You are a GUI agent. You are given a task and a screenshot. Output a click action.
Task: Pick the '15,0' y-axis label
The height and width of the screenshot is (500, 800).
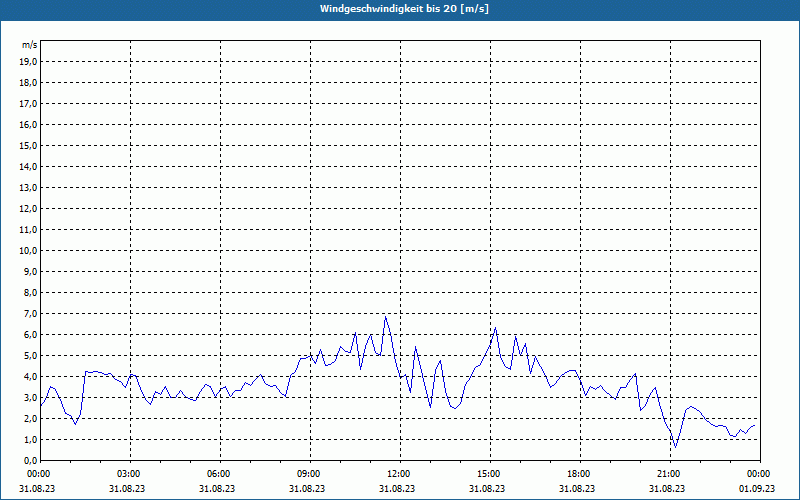[x=28, y=145]
